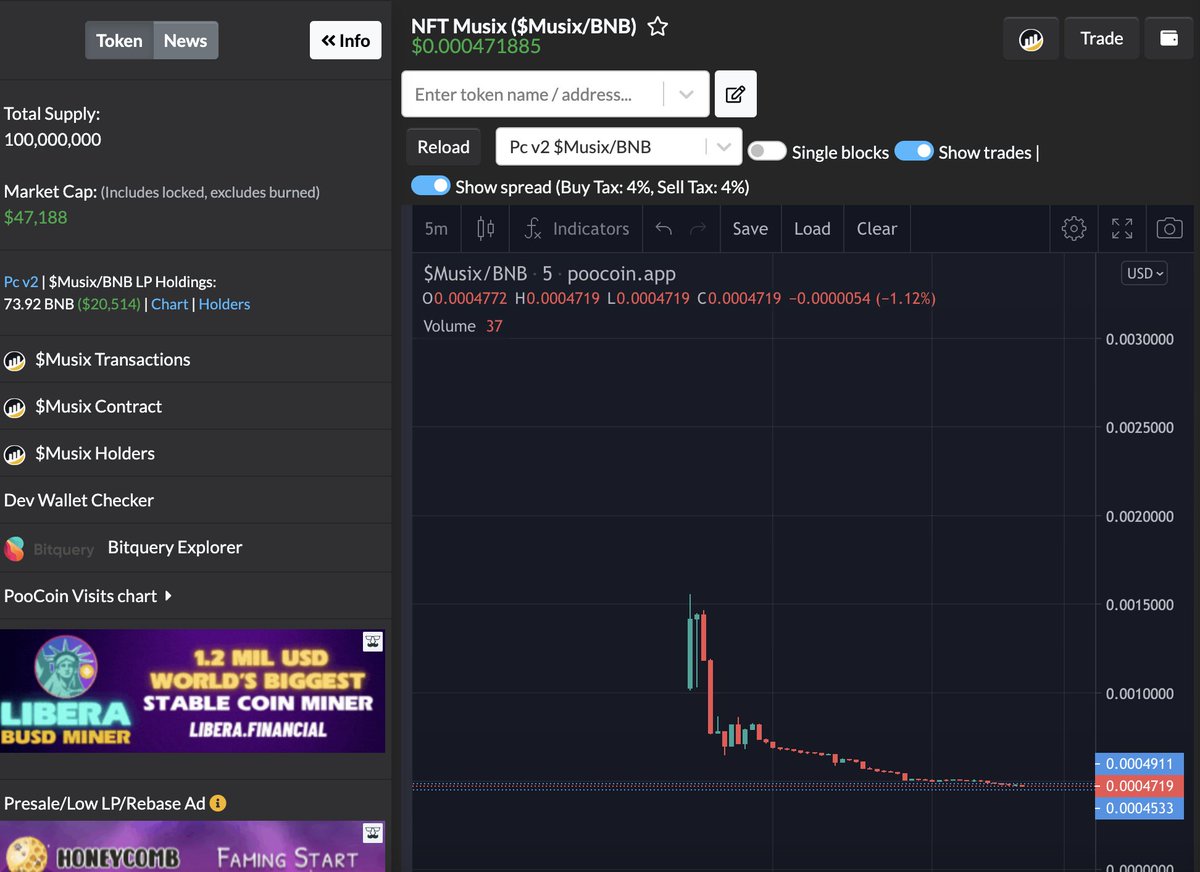Favorite NFT Musix with the star icon

click(658, 27)
